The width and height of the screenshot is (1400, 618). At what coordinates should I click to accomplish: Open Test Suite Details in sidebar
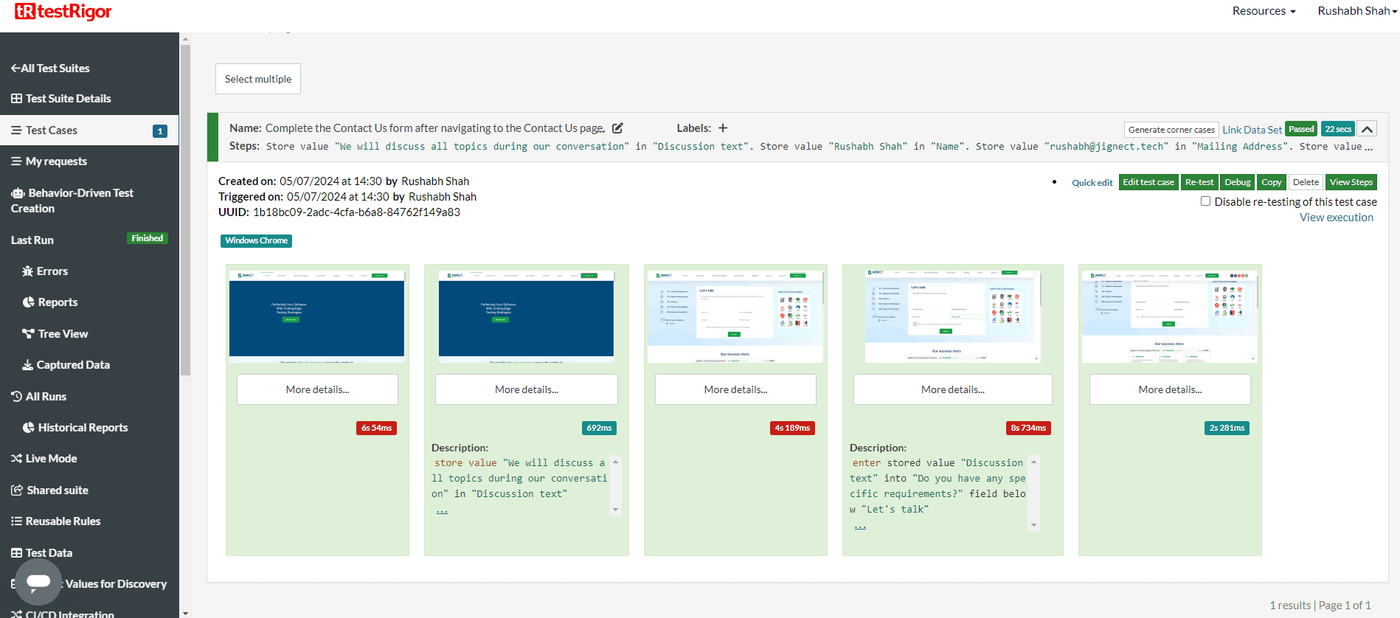(60, 98)
